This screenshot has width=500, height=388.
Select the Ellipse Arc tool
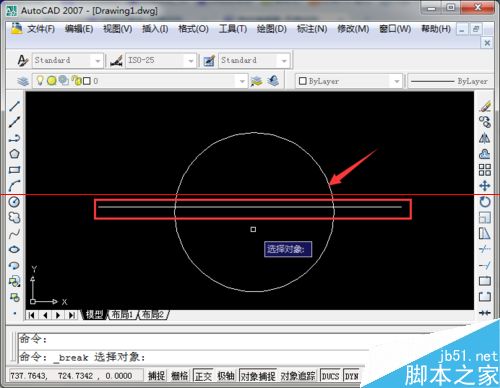point(14,265)
